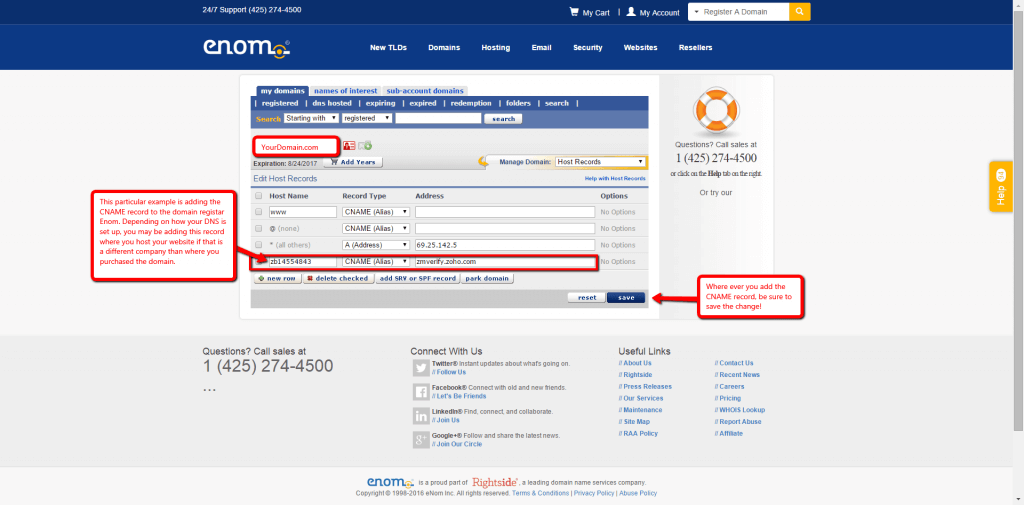Open the New TLDs menu

click(389, 48)
